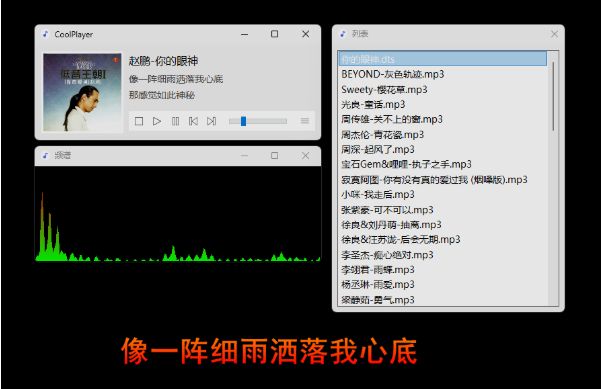Maximize the CoolPlayer window
The height and width of the screenshot is (389, 602).
pos(275,34)
